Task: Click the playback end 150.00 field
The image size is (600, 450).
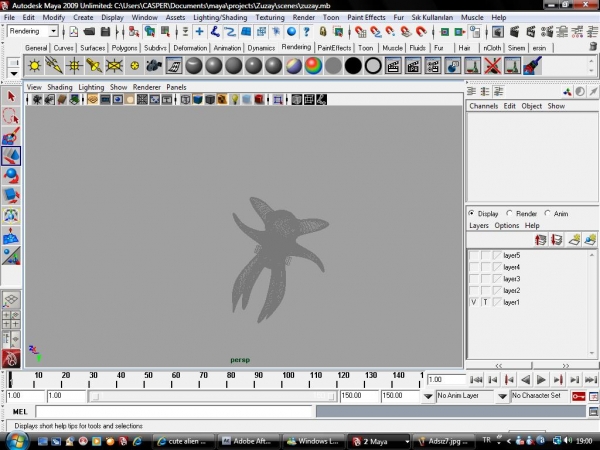Action: 359,396
